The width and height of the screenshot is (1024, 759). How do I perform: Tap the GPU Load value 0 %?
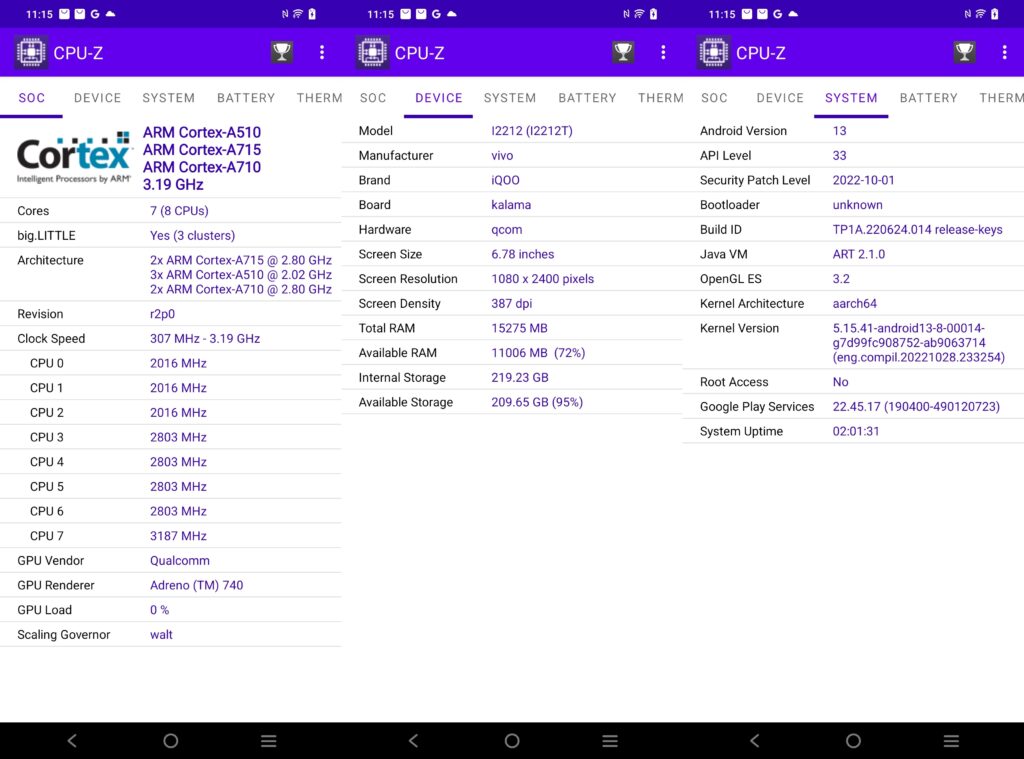[x=159, y=610]
